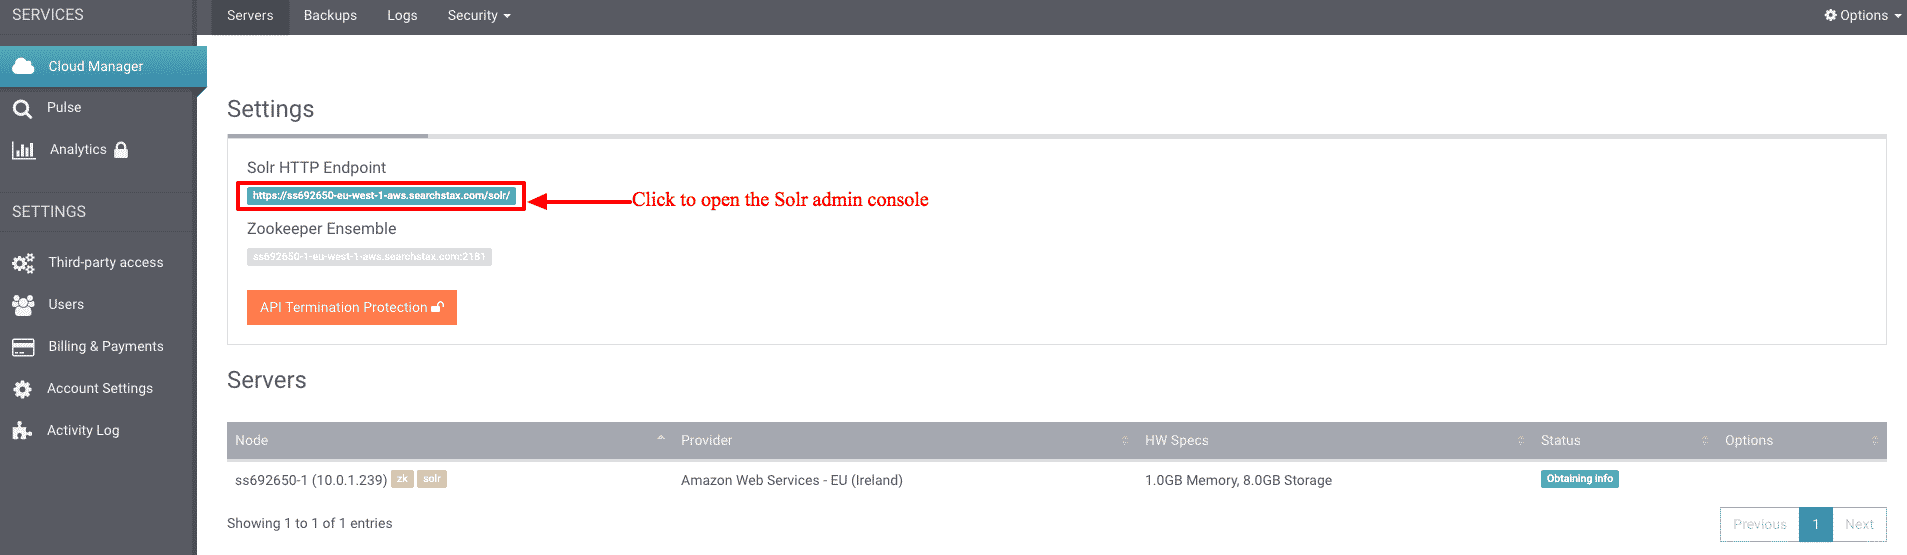Open Cloud Manager cloud icon
This screenshot has height=555, width=1907.
[x=23, y=66]
